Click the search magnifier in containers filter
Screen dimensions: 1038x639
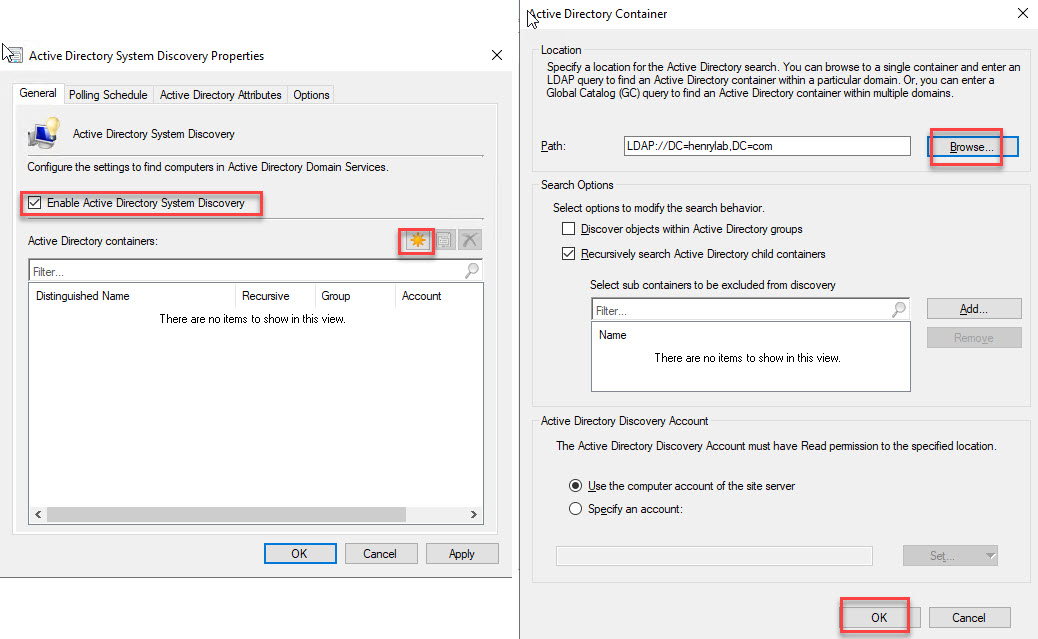[471, 271]
